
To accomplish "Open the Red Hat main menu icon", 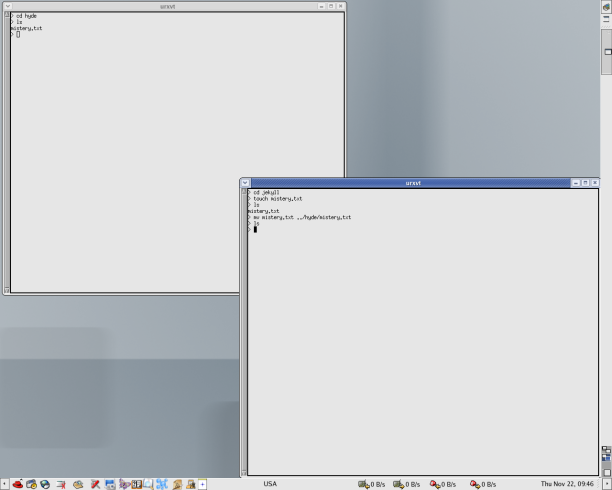I will (x=18, y=484).
